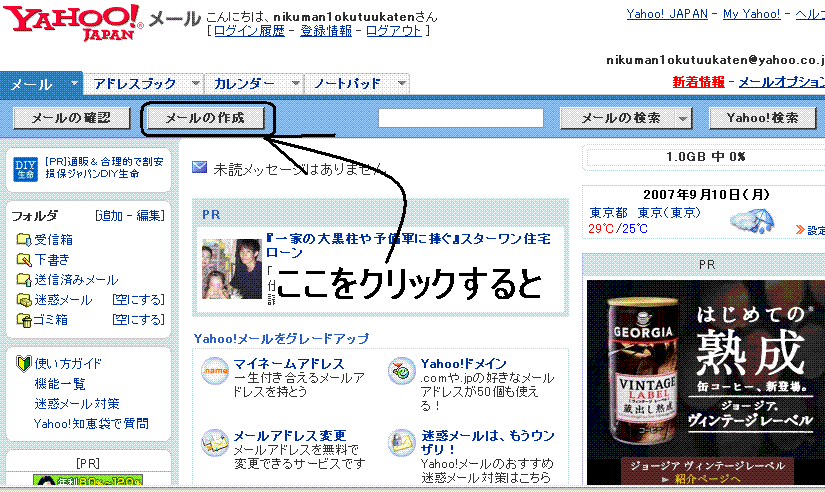Click the 迷惑メール folder icon

pos(24,299)
